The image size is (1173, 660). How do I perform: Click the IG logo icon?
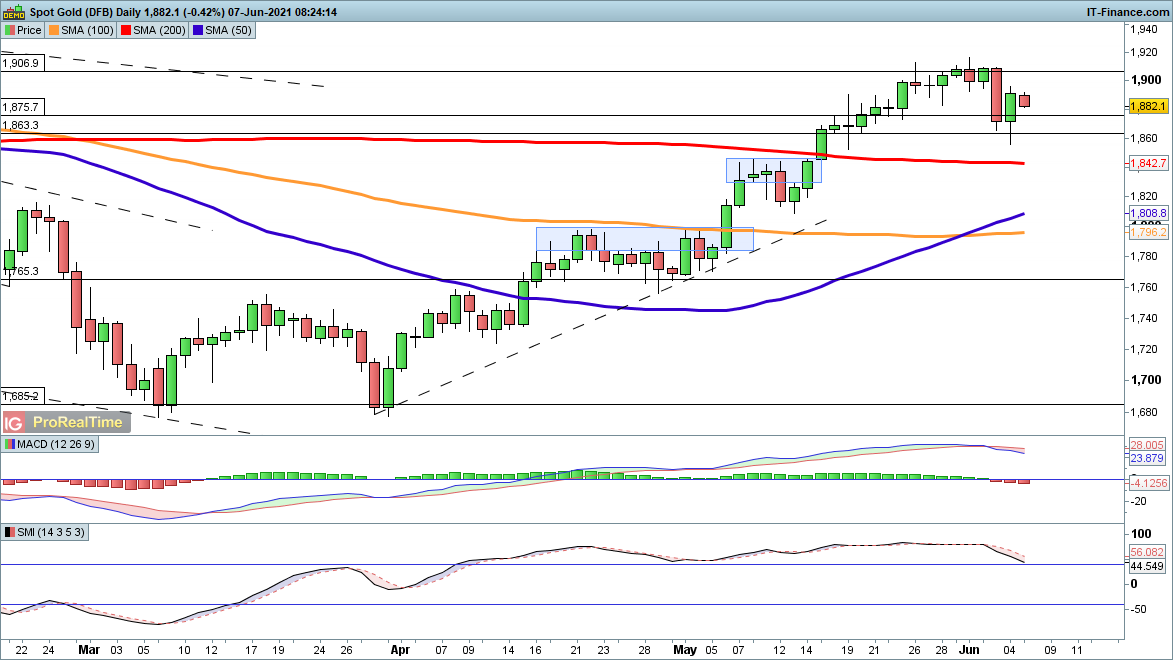(15, 423)
